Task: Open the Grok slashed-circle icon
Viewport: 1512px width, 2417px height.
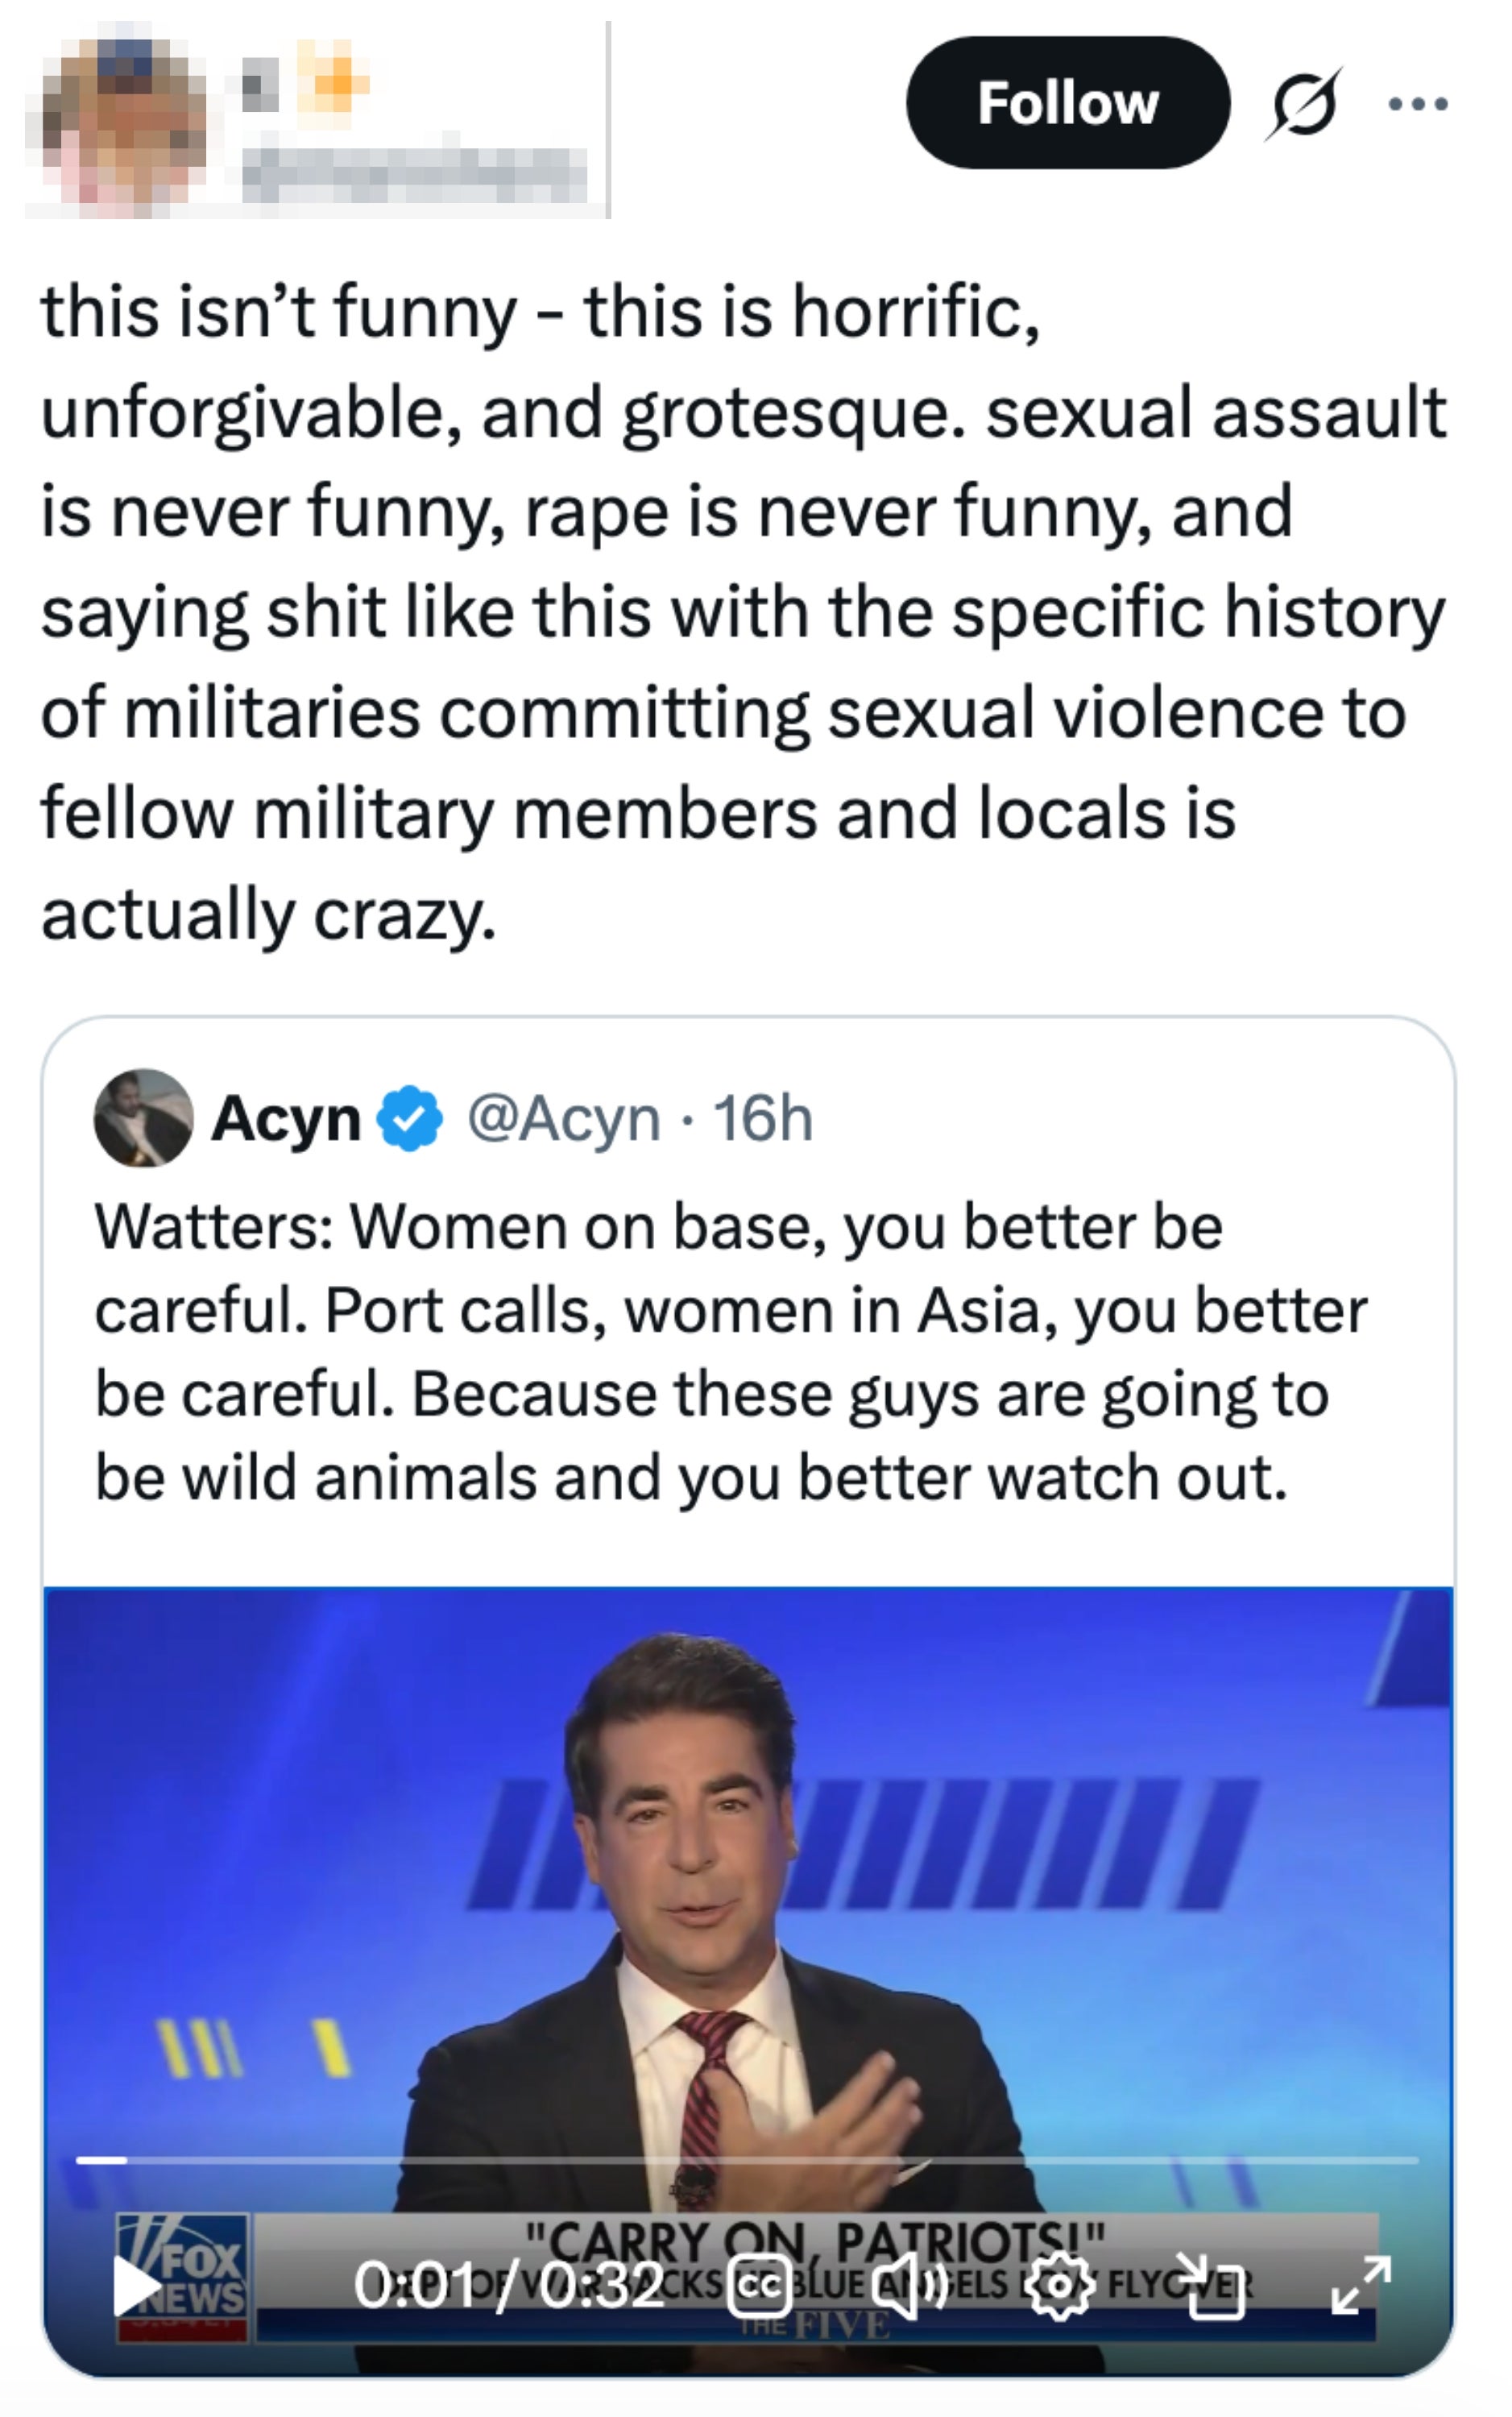Action: coord(1303,104)
